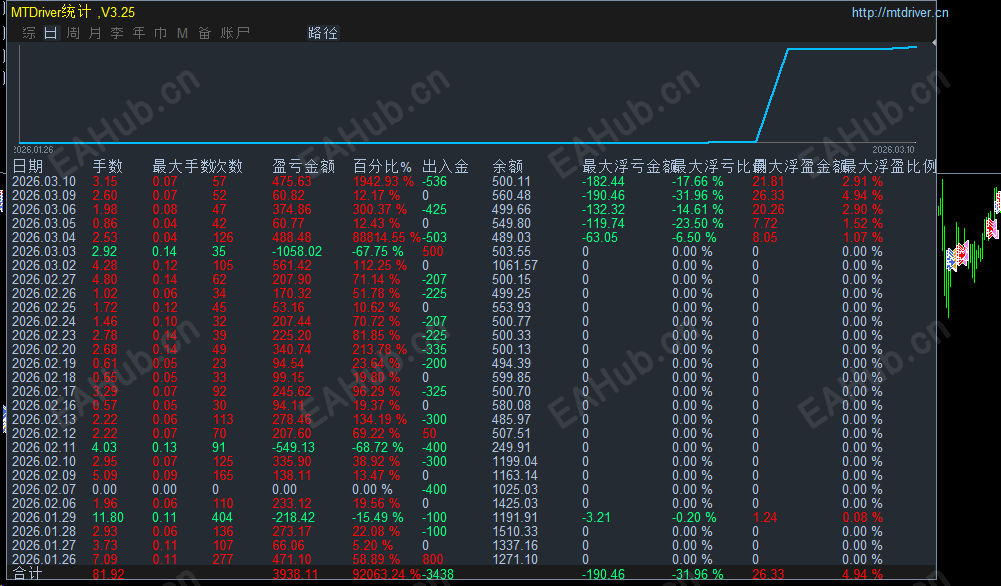Open the 季 quarterly tab
Image resolution: width=1001 pixels, height=586 pixels.
click(x=117, y=33)
